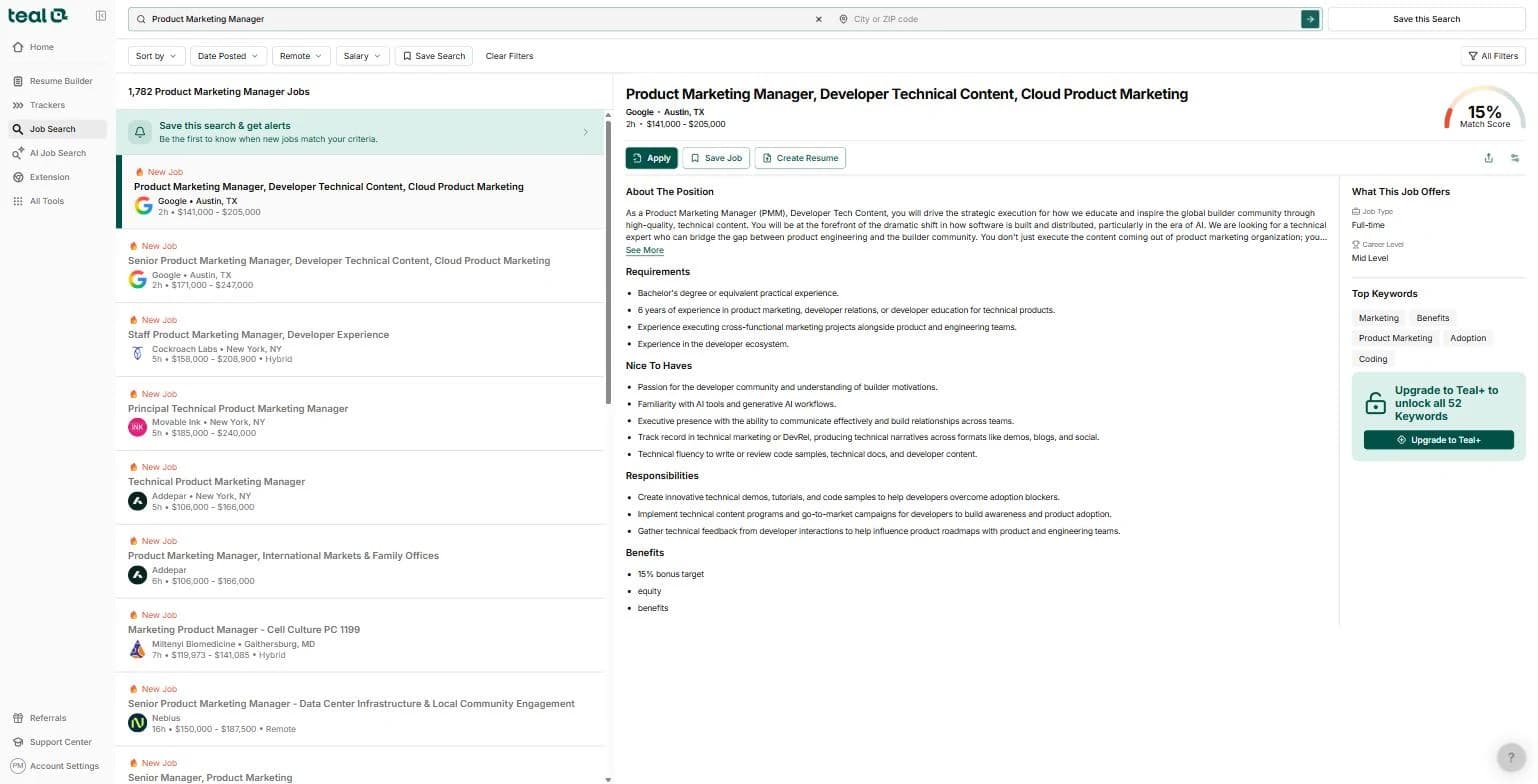
Task: Open the Technical Product Marketing Manager Addepar job
Action: pyautogui.click(x=360, y=489)
